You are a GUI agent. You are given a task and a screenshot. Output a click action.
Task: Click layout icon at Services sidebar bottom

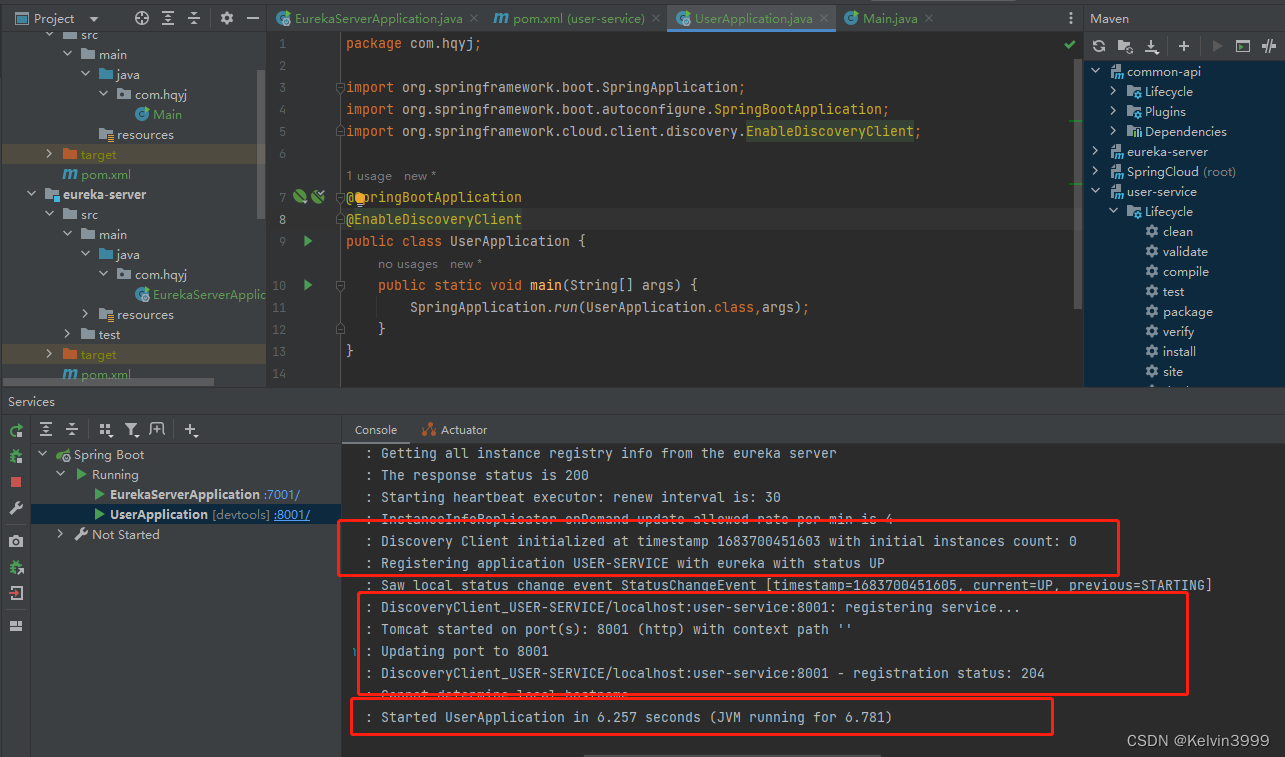[16, 626]
